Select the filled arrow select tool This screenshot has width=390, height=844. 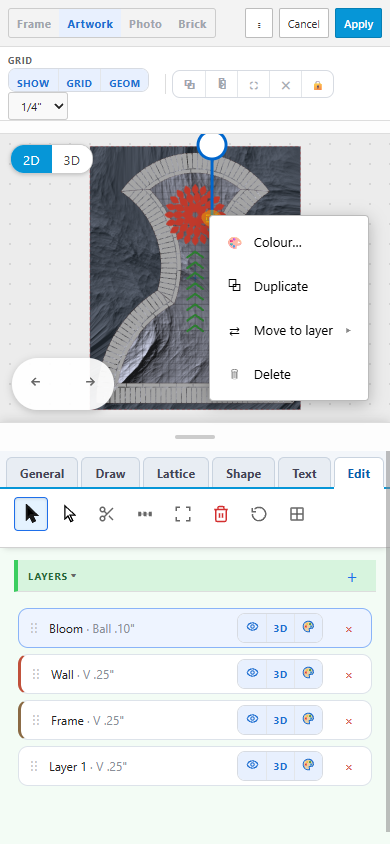click(31, 514)
